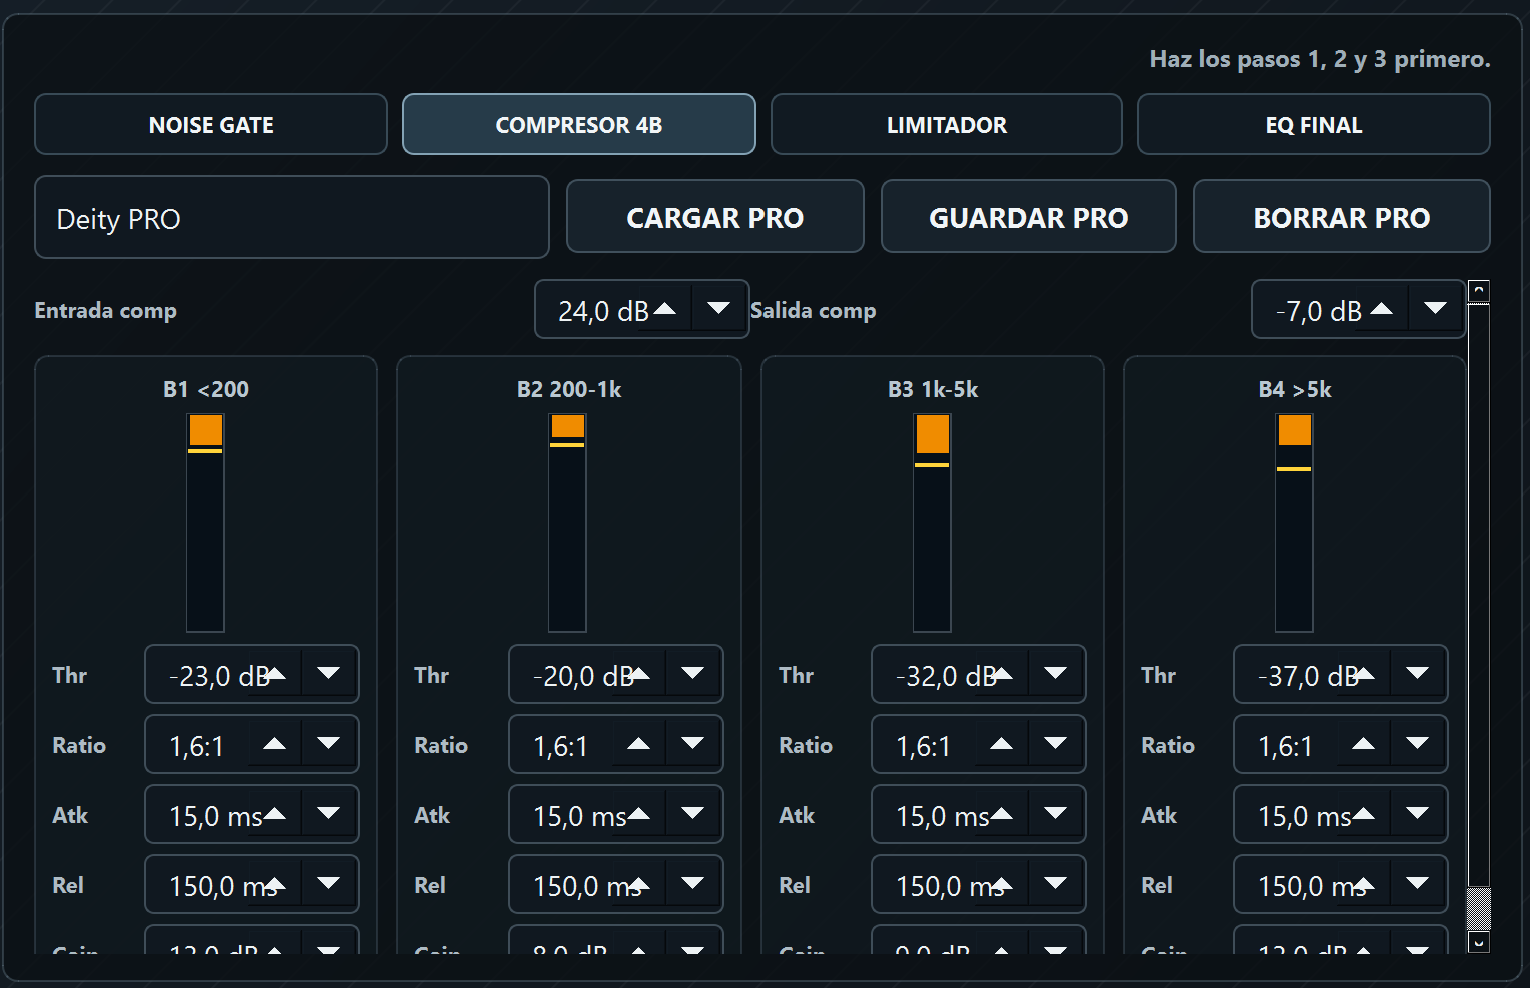Raise B3 threshold with up arrow
The width and height of the screenshot is (1530, 988).
pos(1002,674)
